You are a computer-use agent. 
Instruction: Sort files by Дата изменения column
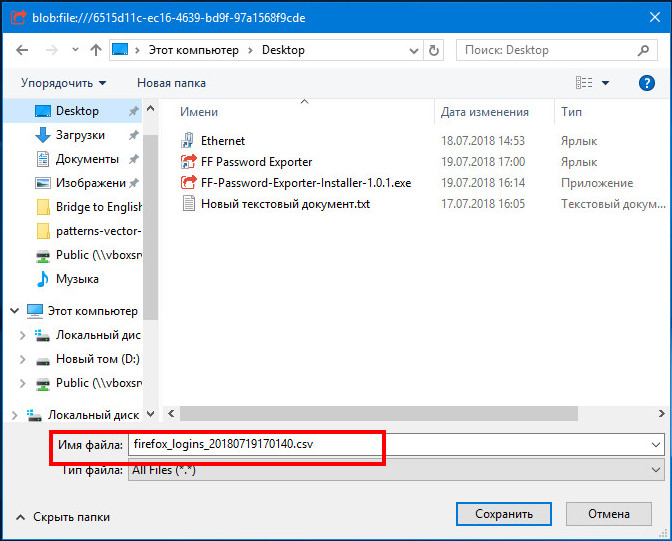[x=484, y=112]
